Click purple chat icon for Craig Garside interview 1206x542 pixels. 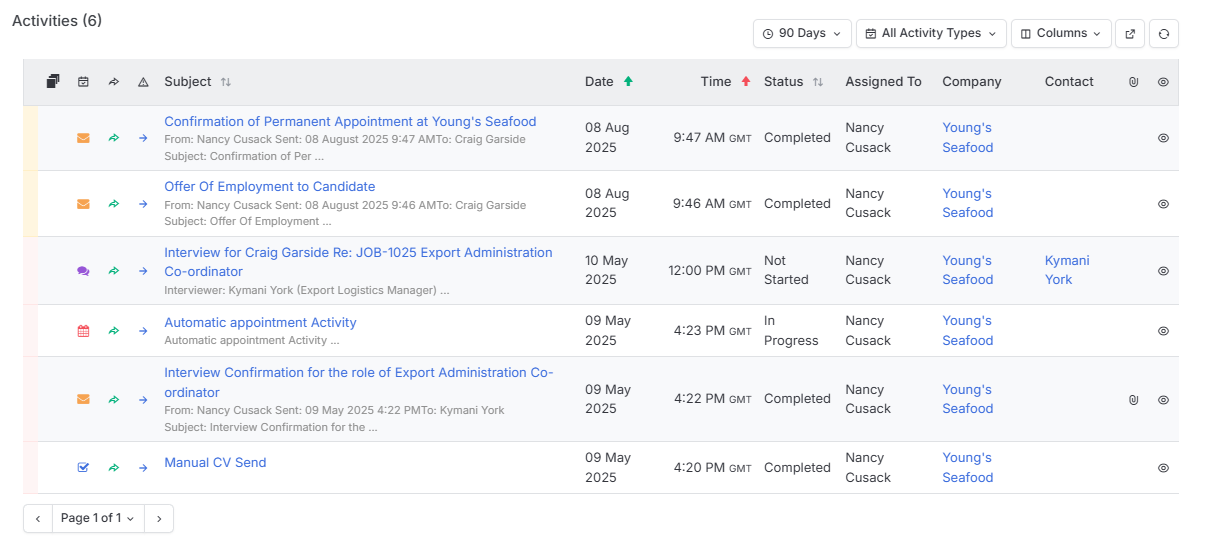[83, 271]
